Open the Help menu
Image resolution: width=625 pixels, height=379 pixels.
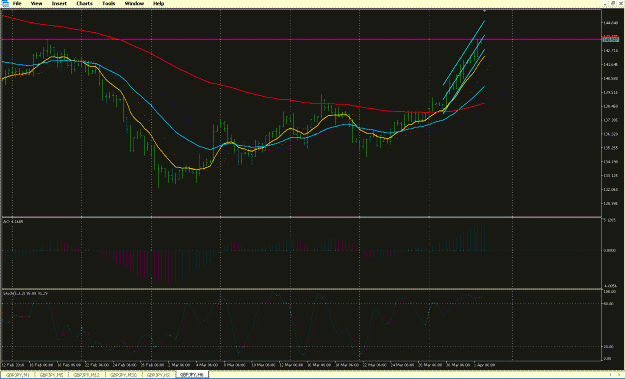click(x=158, y=4)
